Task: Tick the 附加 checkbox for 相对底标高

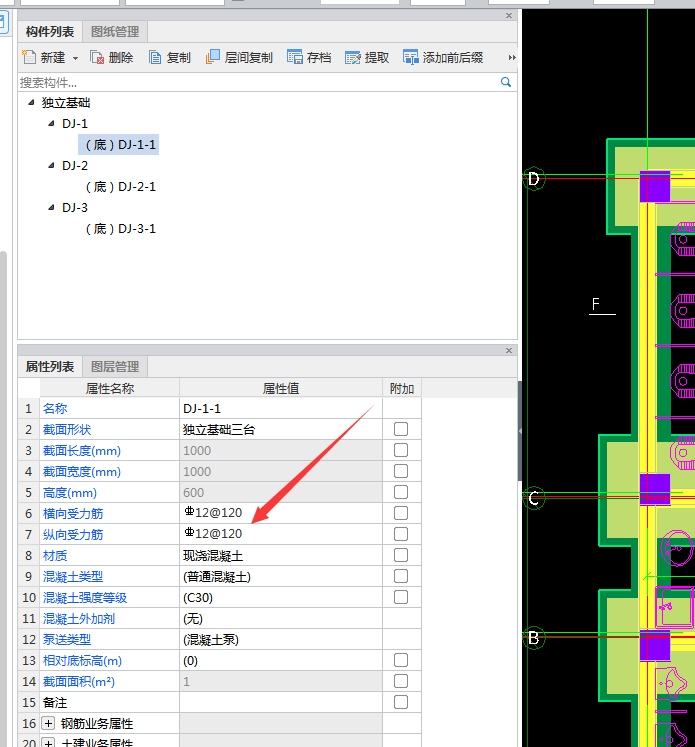Action: 401,660
